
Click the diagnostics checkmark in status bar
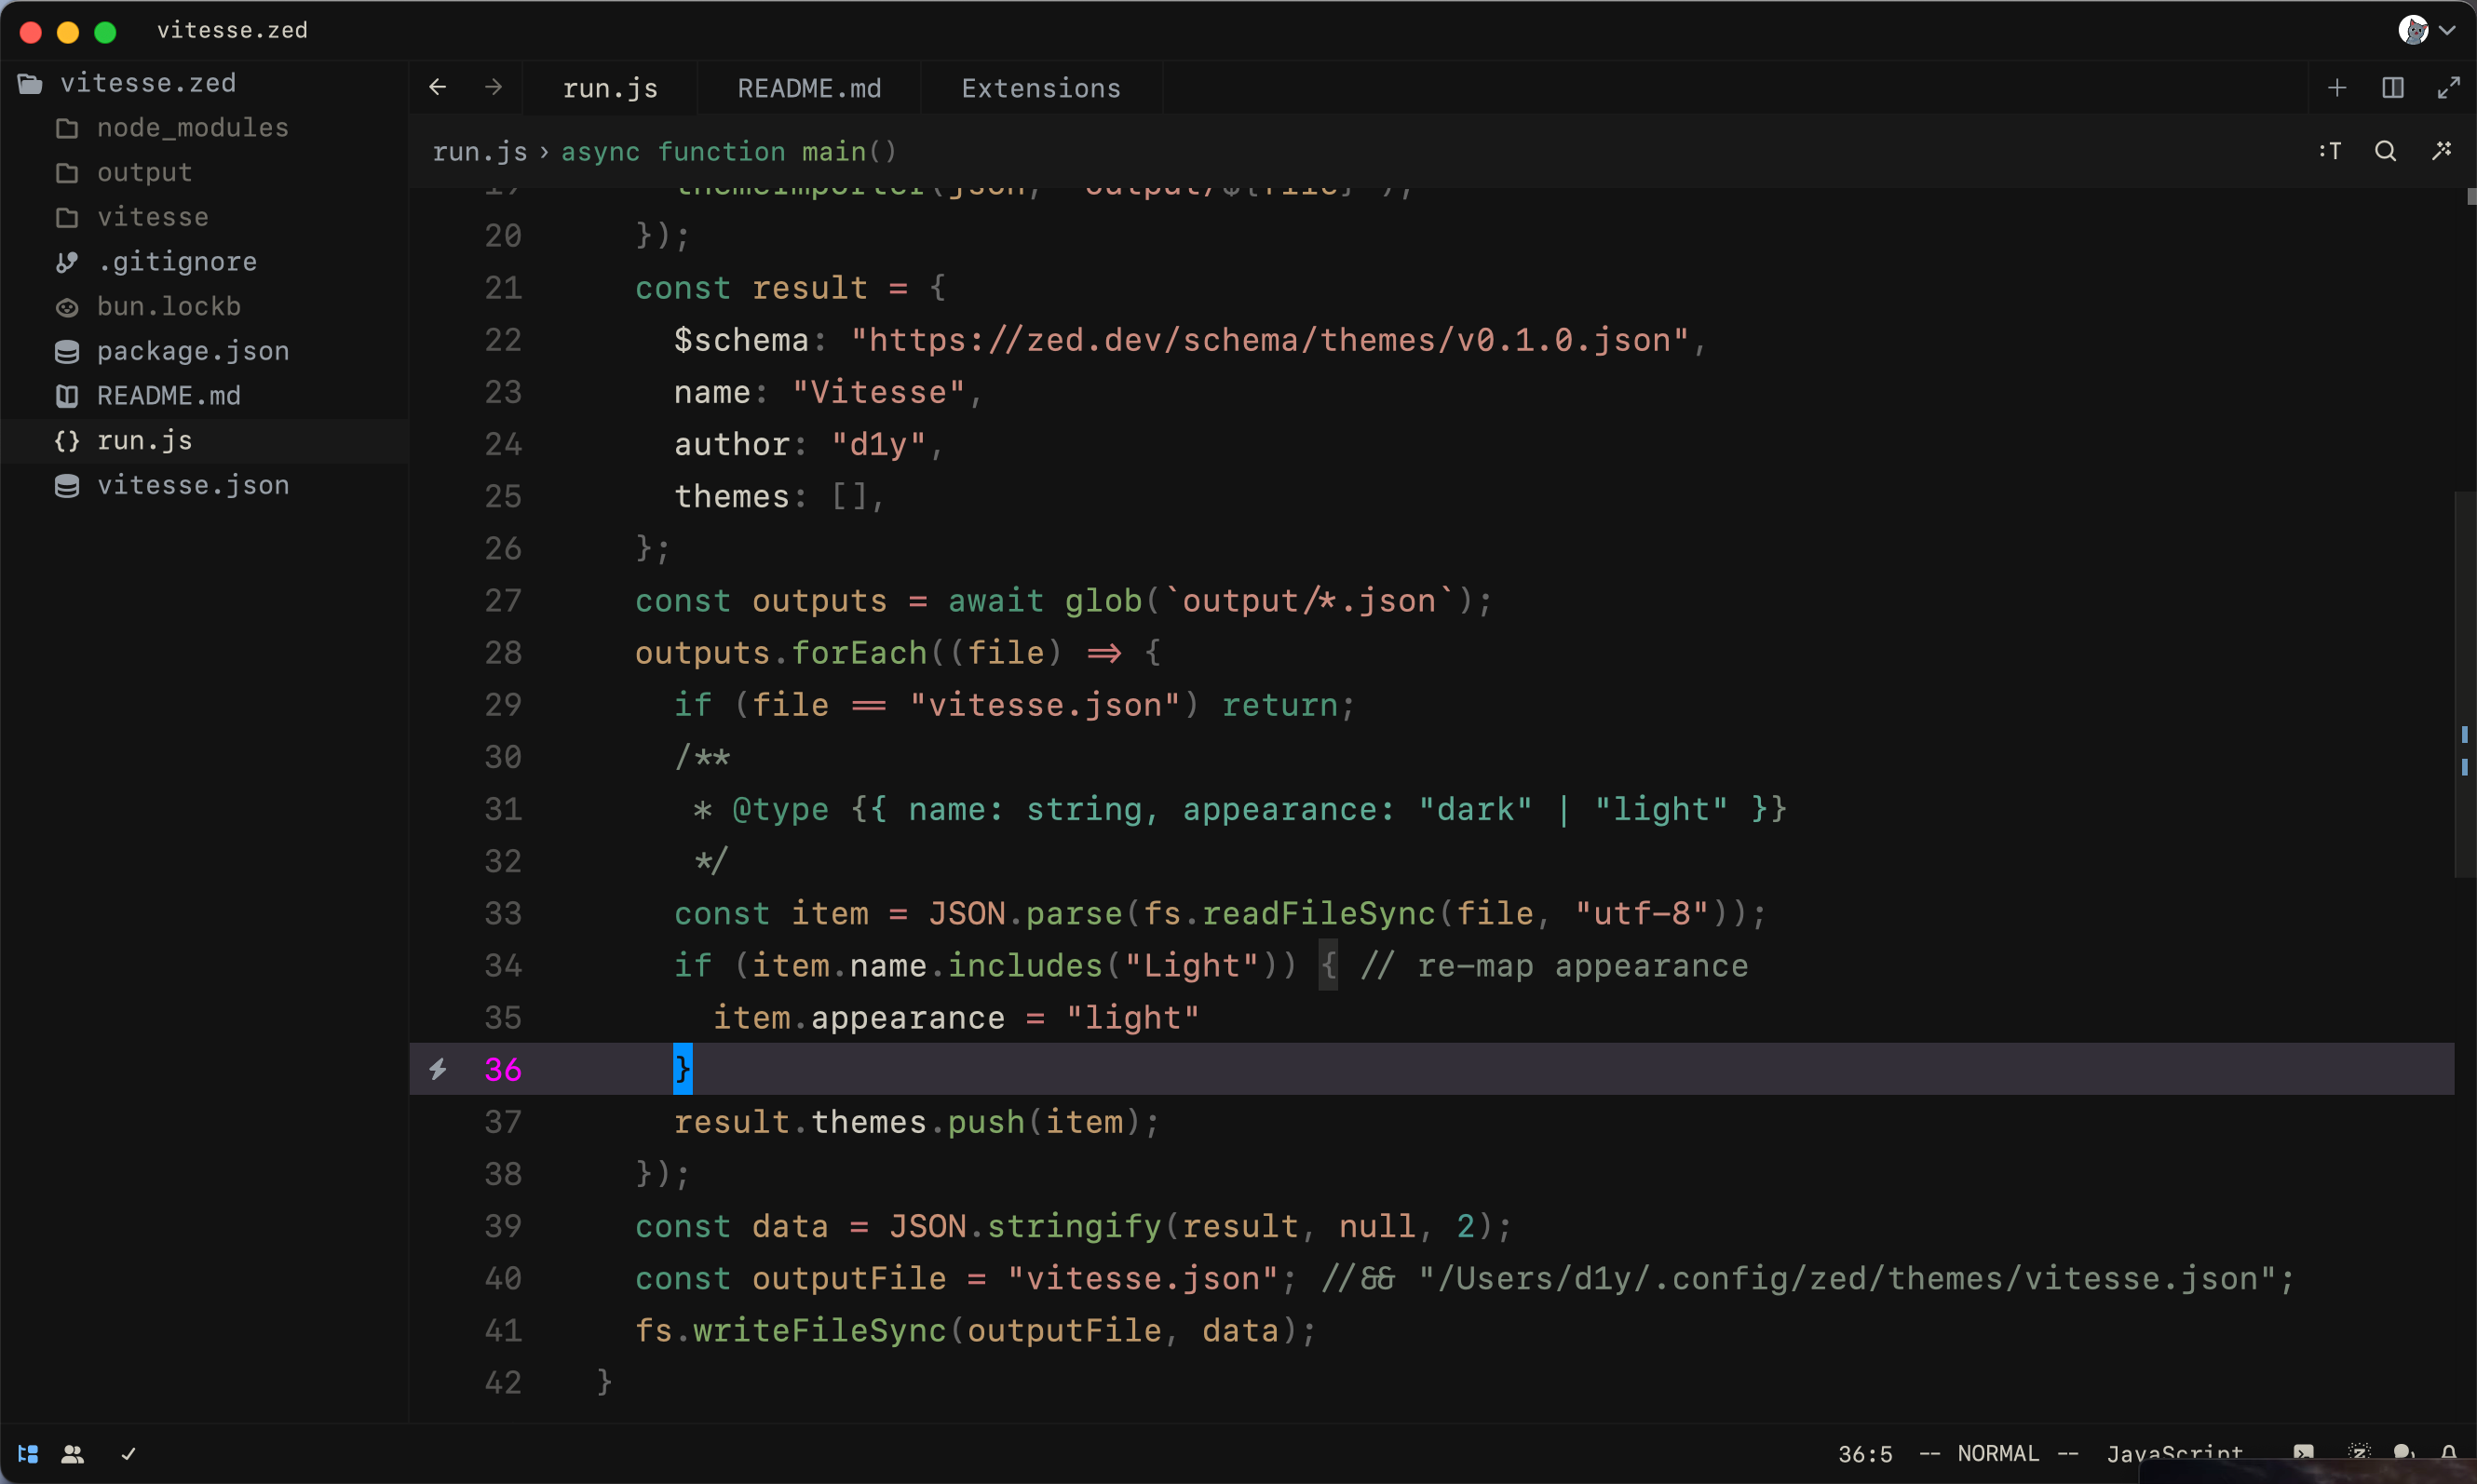(x=128, y=1453)
